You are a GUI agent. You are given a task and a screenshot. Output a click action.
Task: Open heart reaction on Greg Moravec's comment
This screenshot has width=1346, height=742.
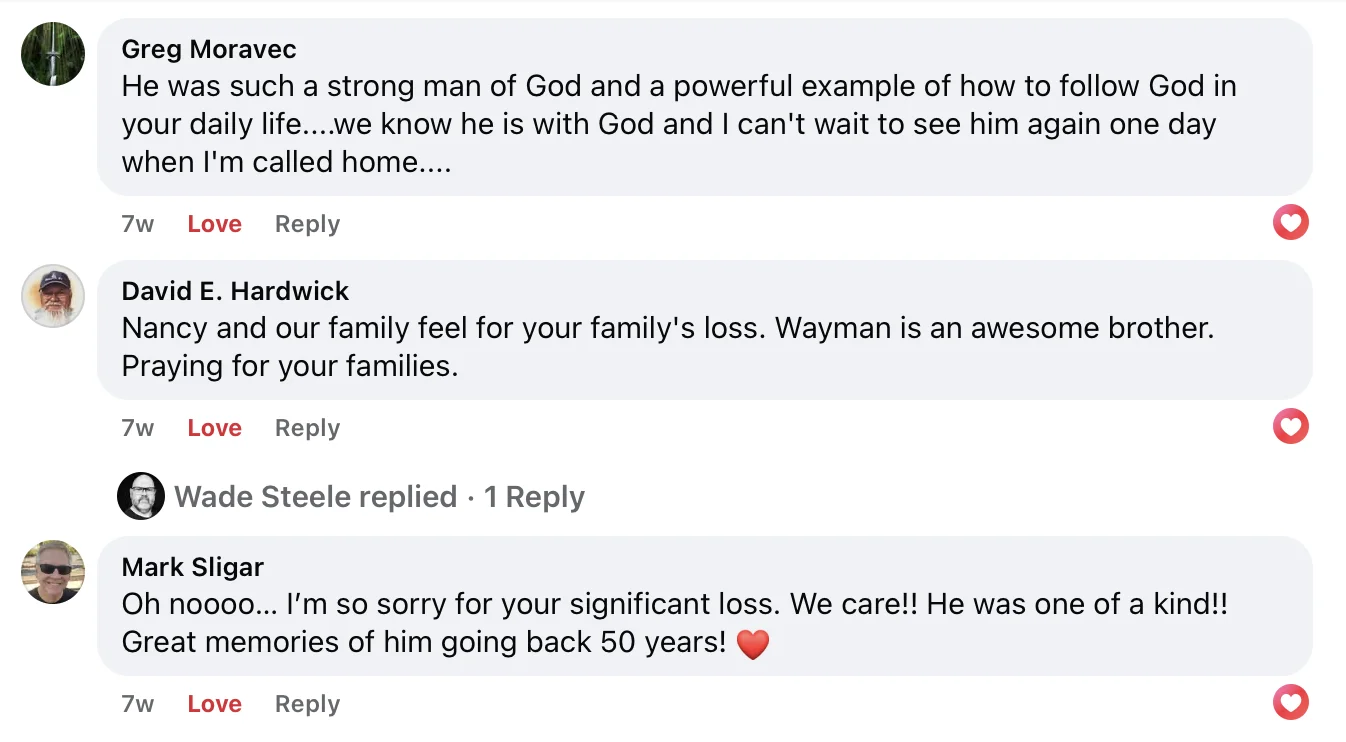coord(1290,222)
